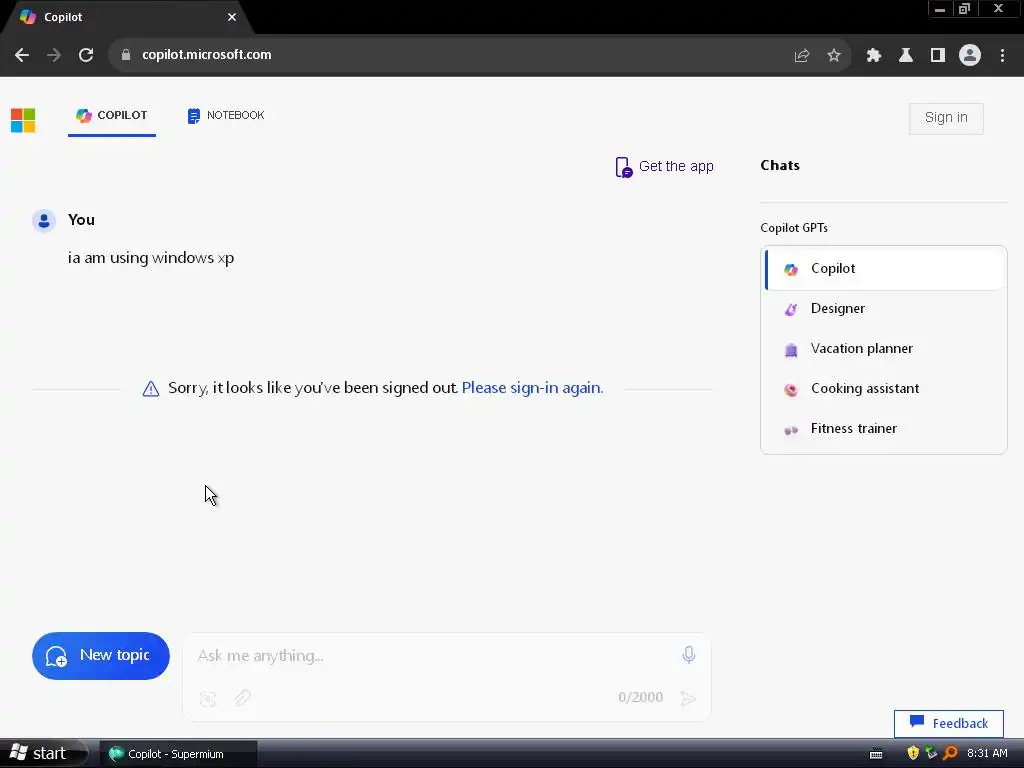
Task: Click the Microsoft logo
Action: (x=23, y=120)
